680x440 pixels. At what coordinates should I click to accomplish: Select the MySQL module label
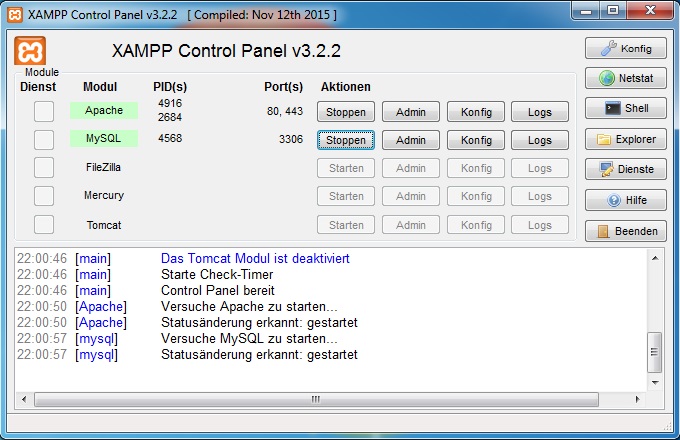click(104, 138)
